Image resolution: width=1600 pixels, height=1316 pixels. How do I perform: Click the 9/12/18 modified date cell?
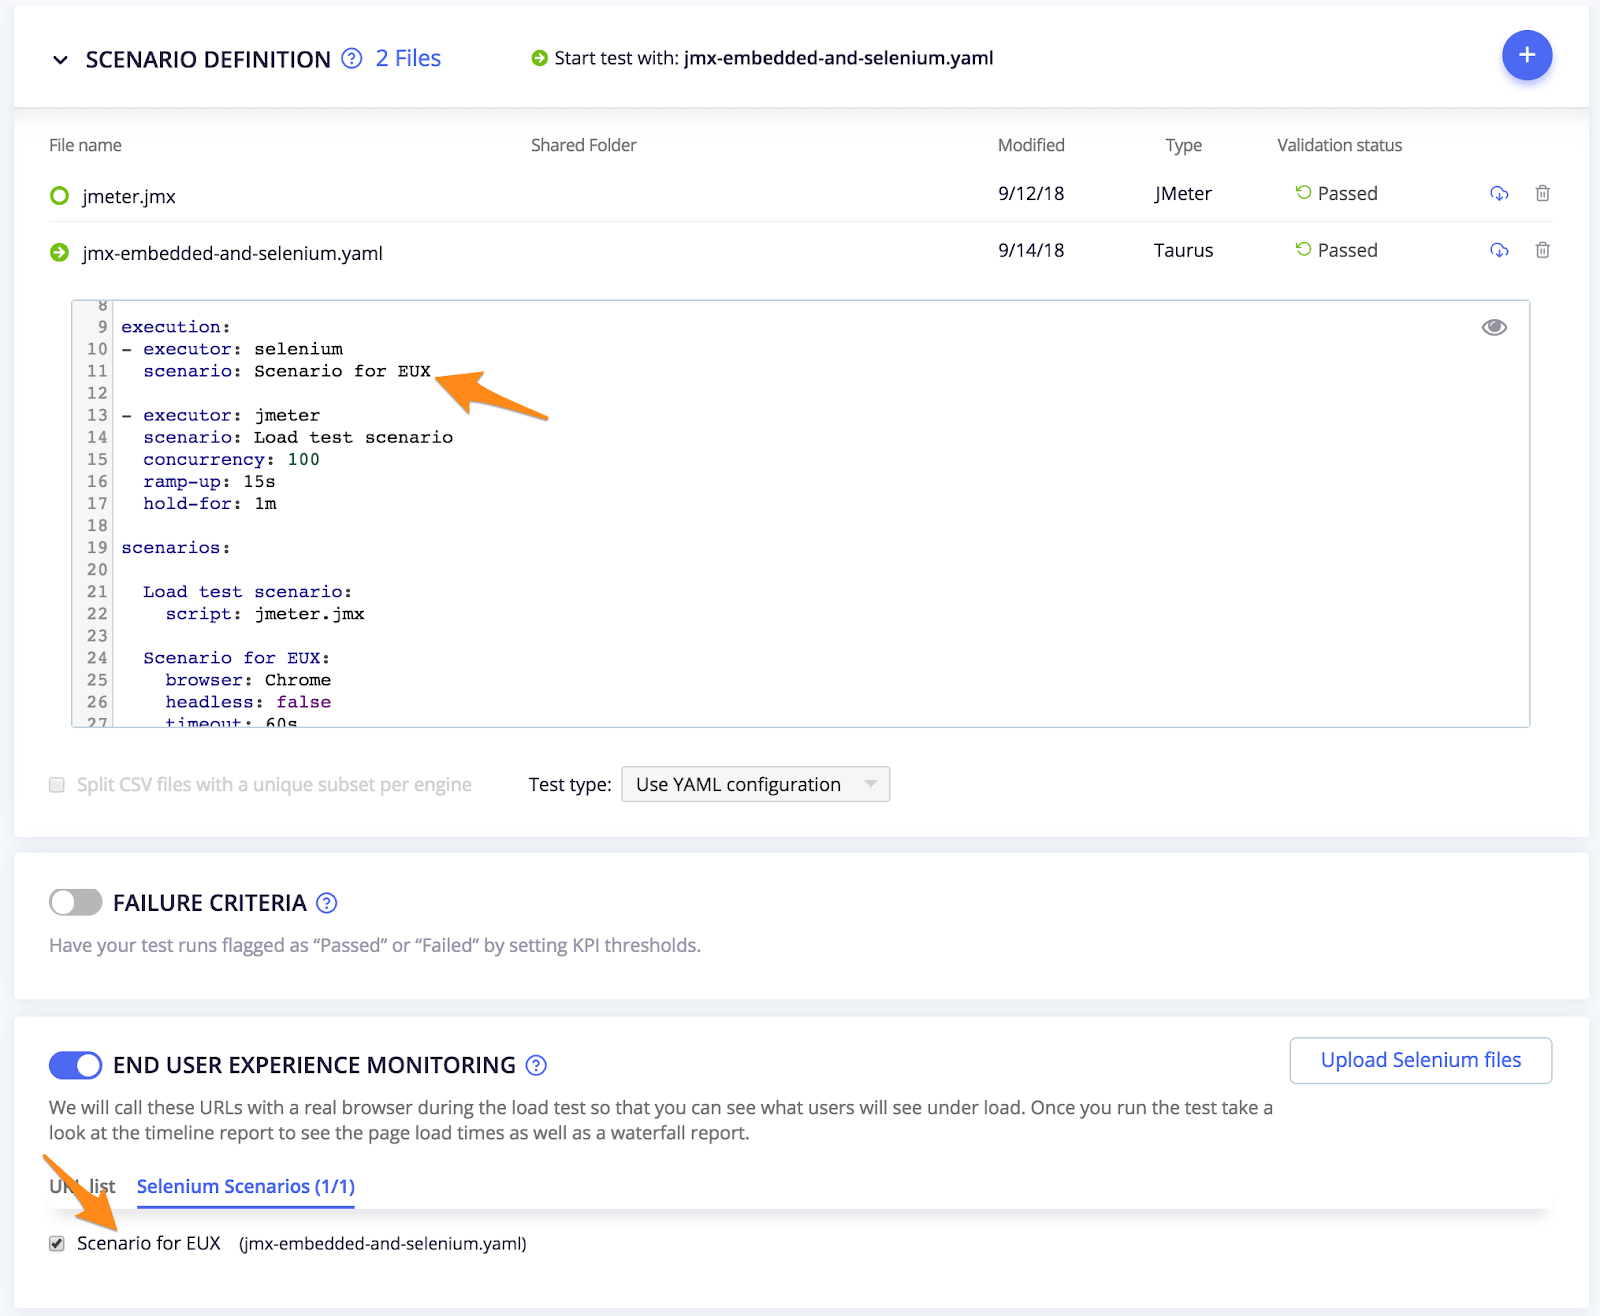click(x=1031, y=193)
